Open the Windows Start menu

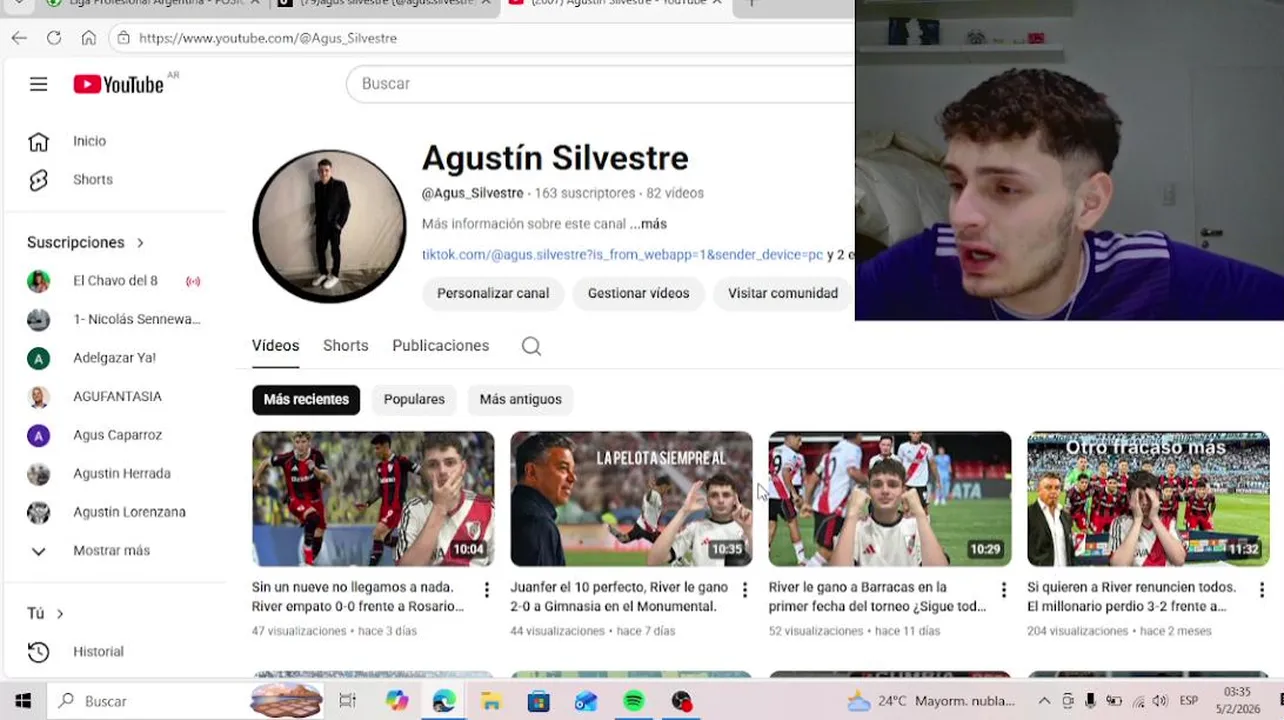pyautogui.click(x=23, y=701)
